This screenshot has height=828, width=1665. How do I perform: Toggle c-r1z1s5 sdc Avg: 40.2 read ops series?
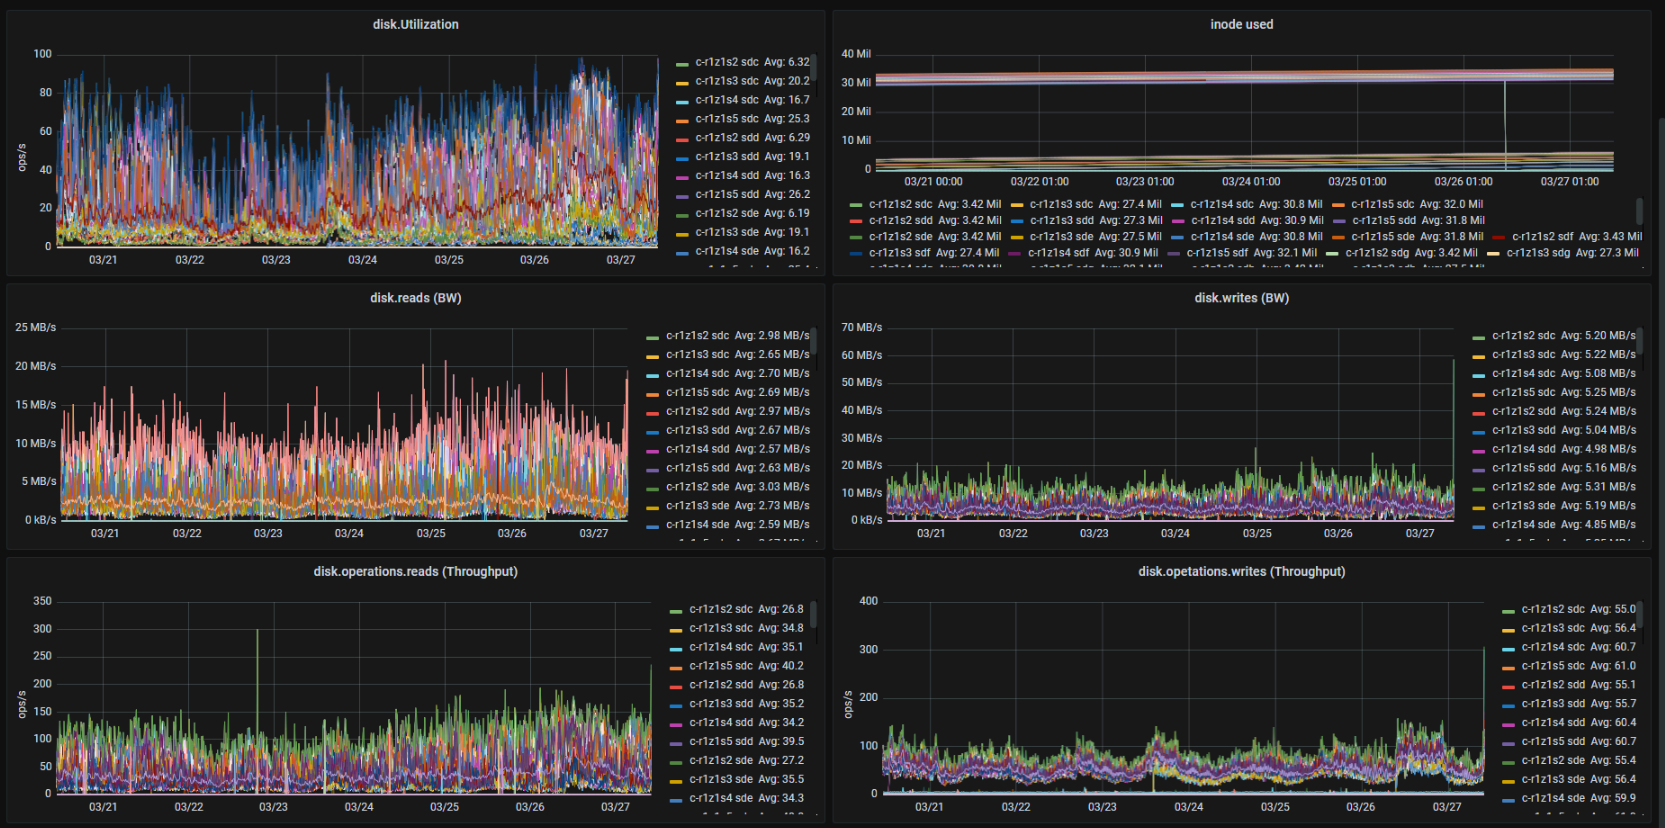click(x=745, y=666)
